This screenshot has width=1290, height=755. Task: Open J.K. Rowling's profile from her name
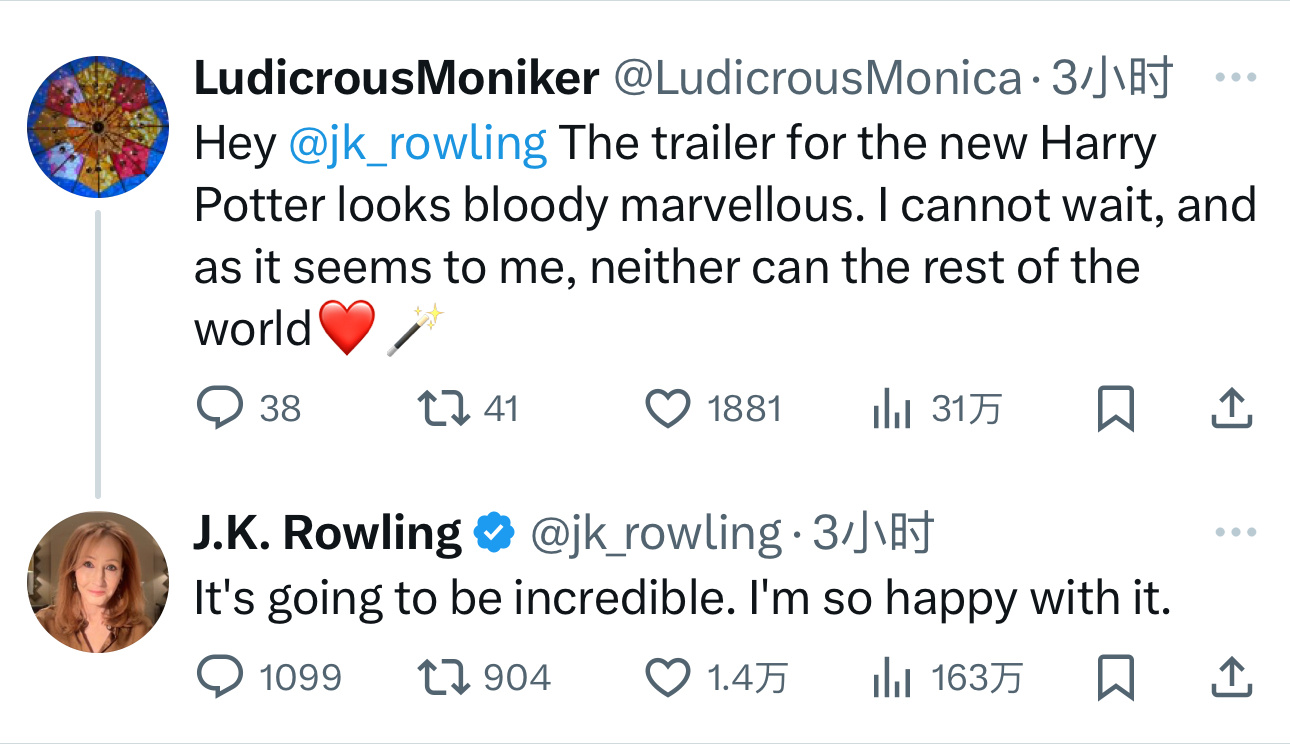coord(327,533)
